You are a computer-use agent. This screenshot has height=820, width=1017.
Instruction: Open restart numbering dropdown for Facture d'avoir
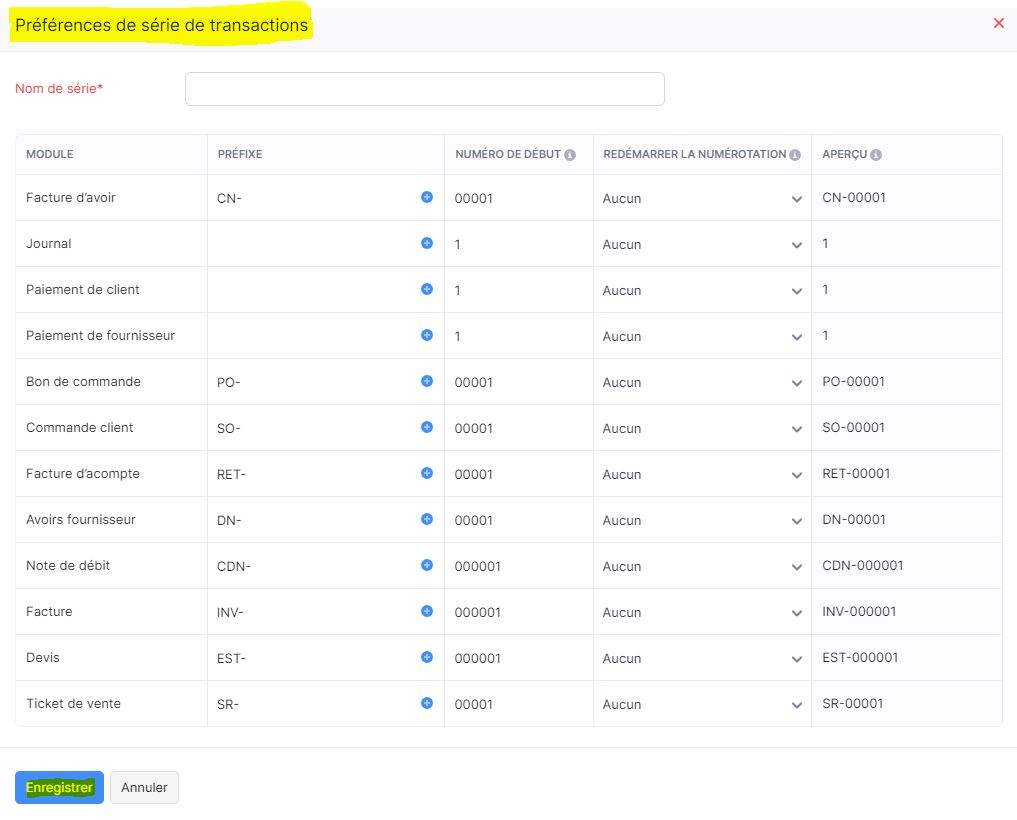pyautogui.click(x=702, y=199)
